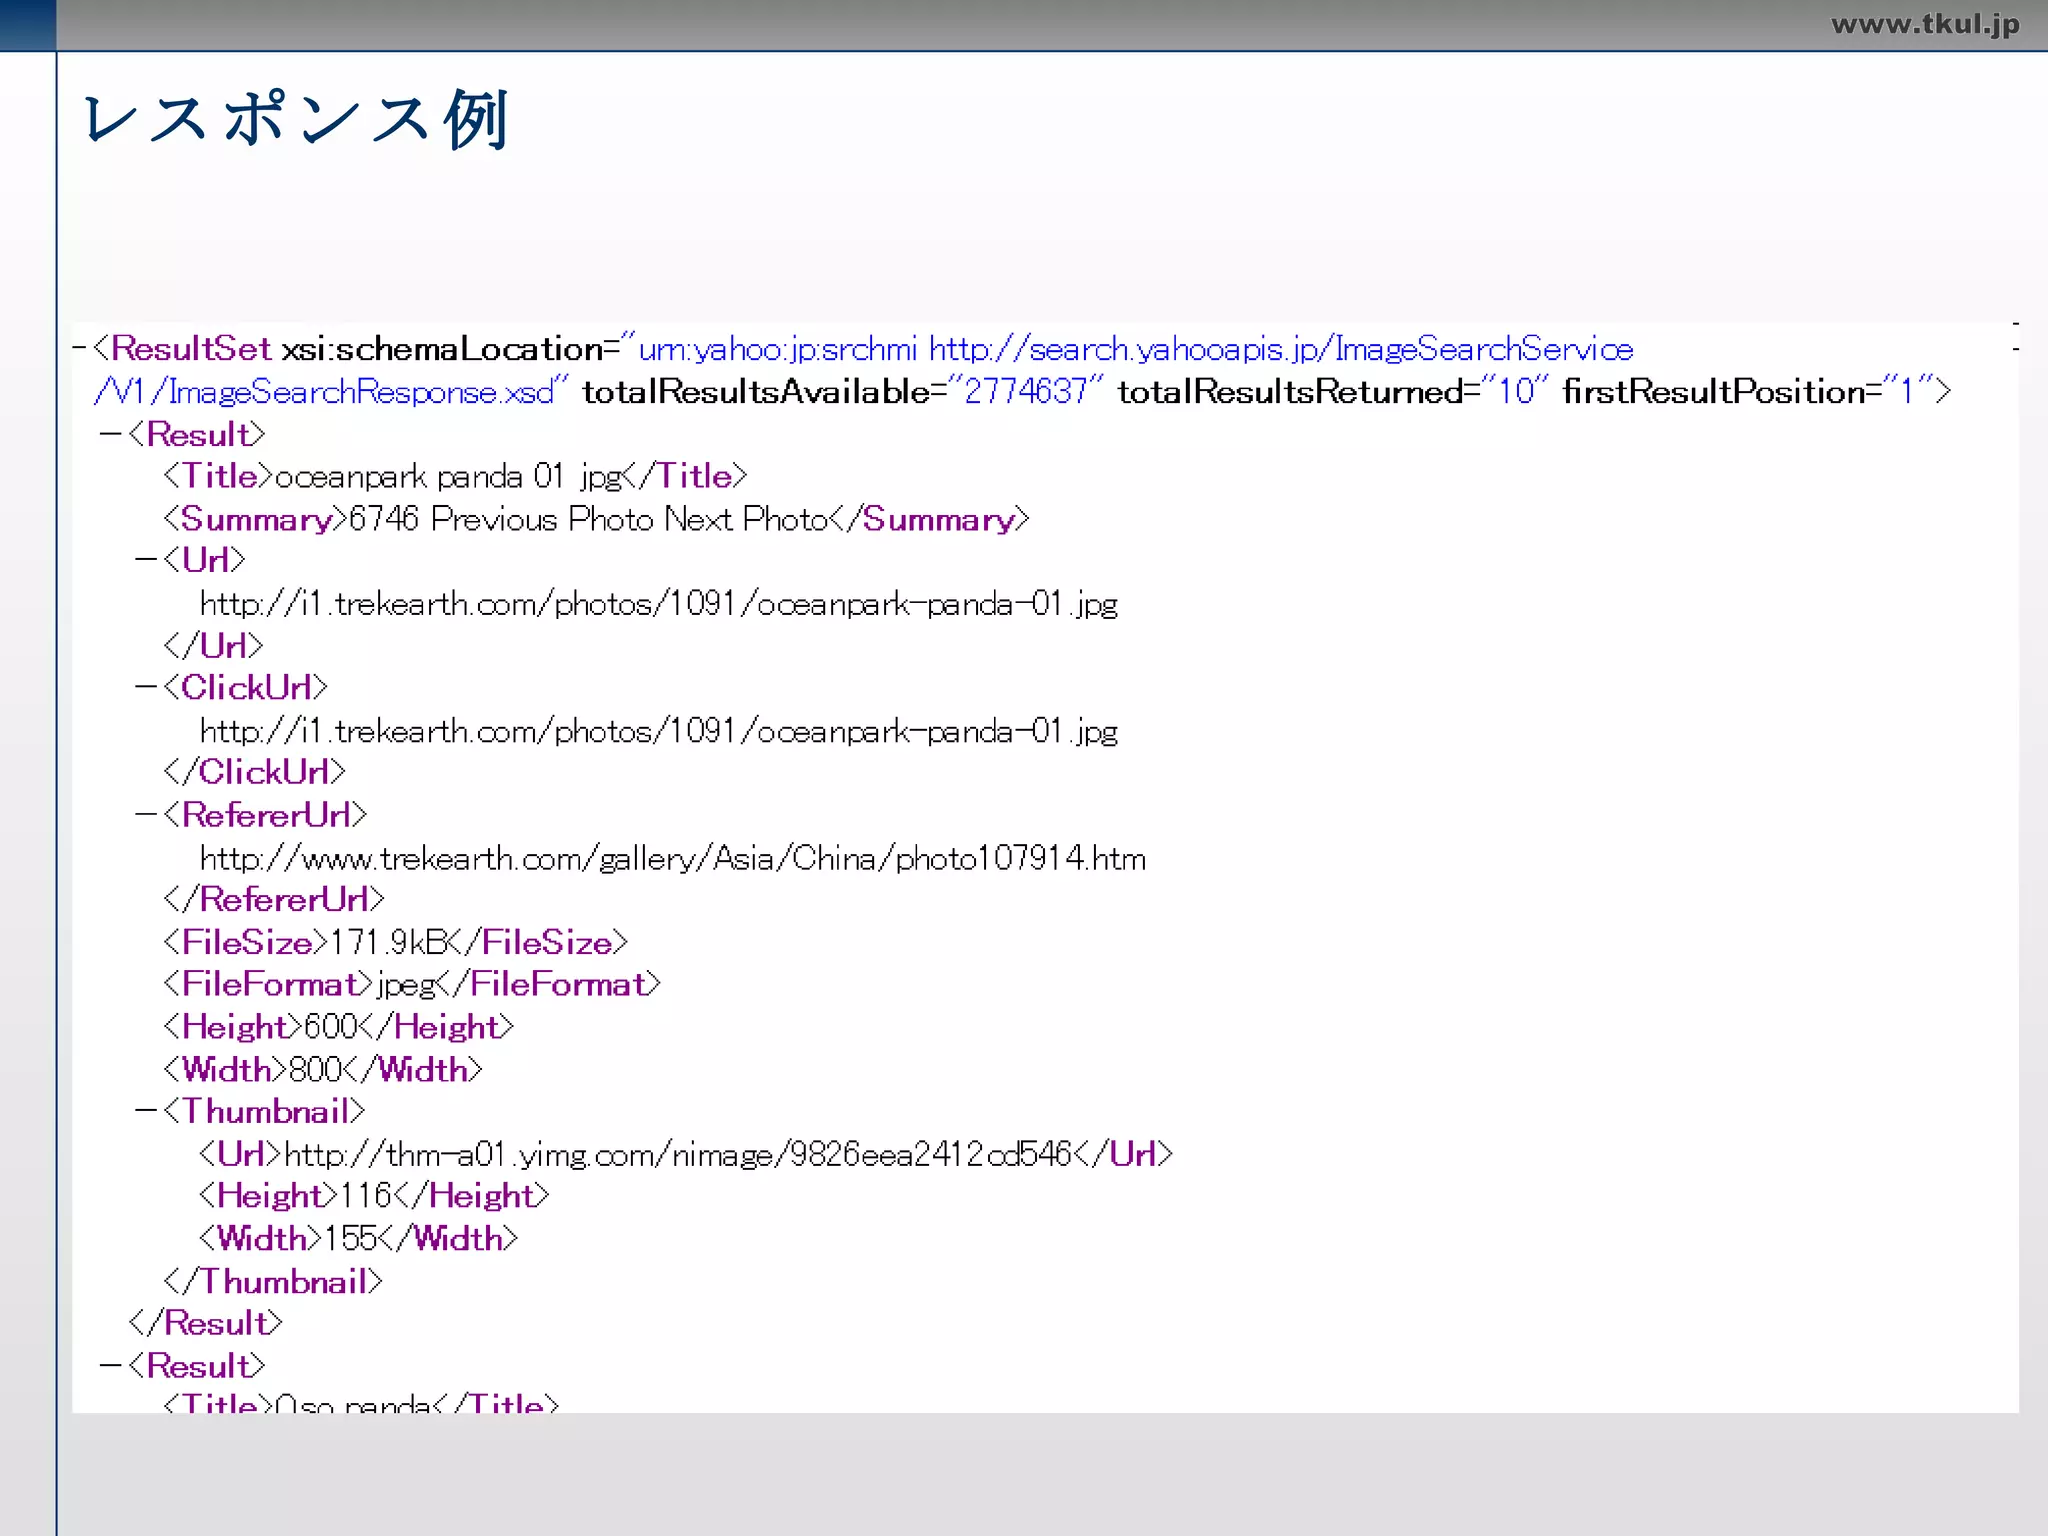Click the totalResultsReturned value 10
The image size is (2048, 1536).
click(1516, 392)
